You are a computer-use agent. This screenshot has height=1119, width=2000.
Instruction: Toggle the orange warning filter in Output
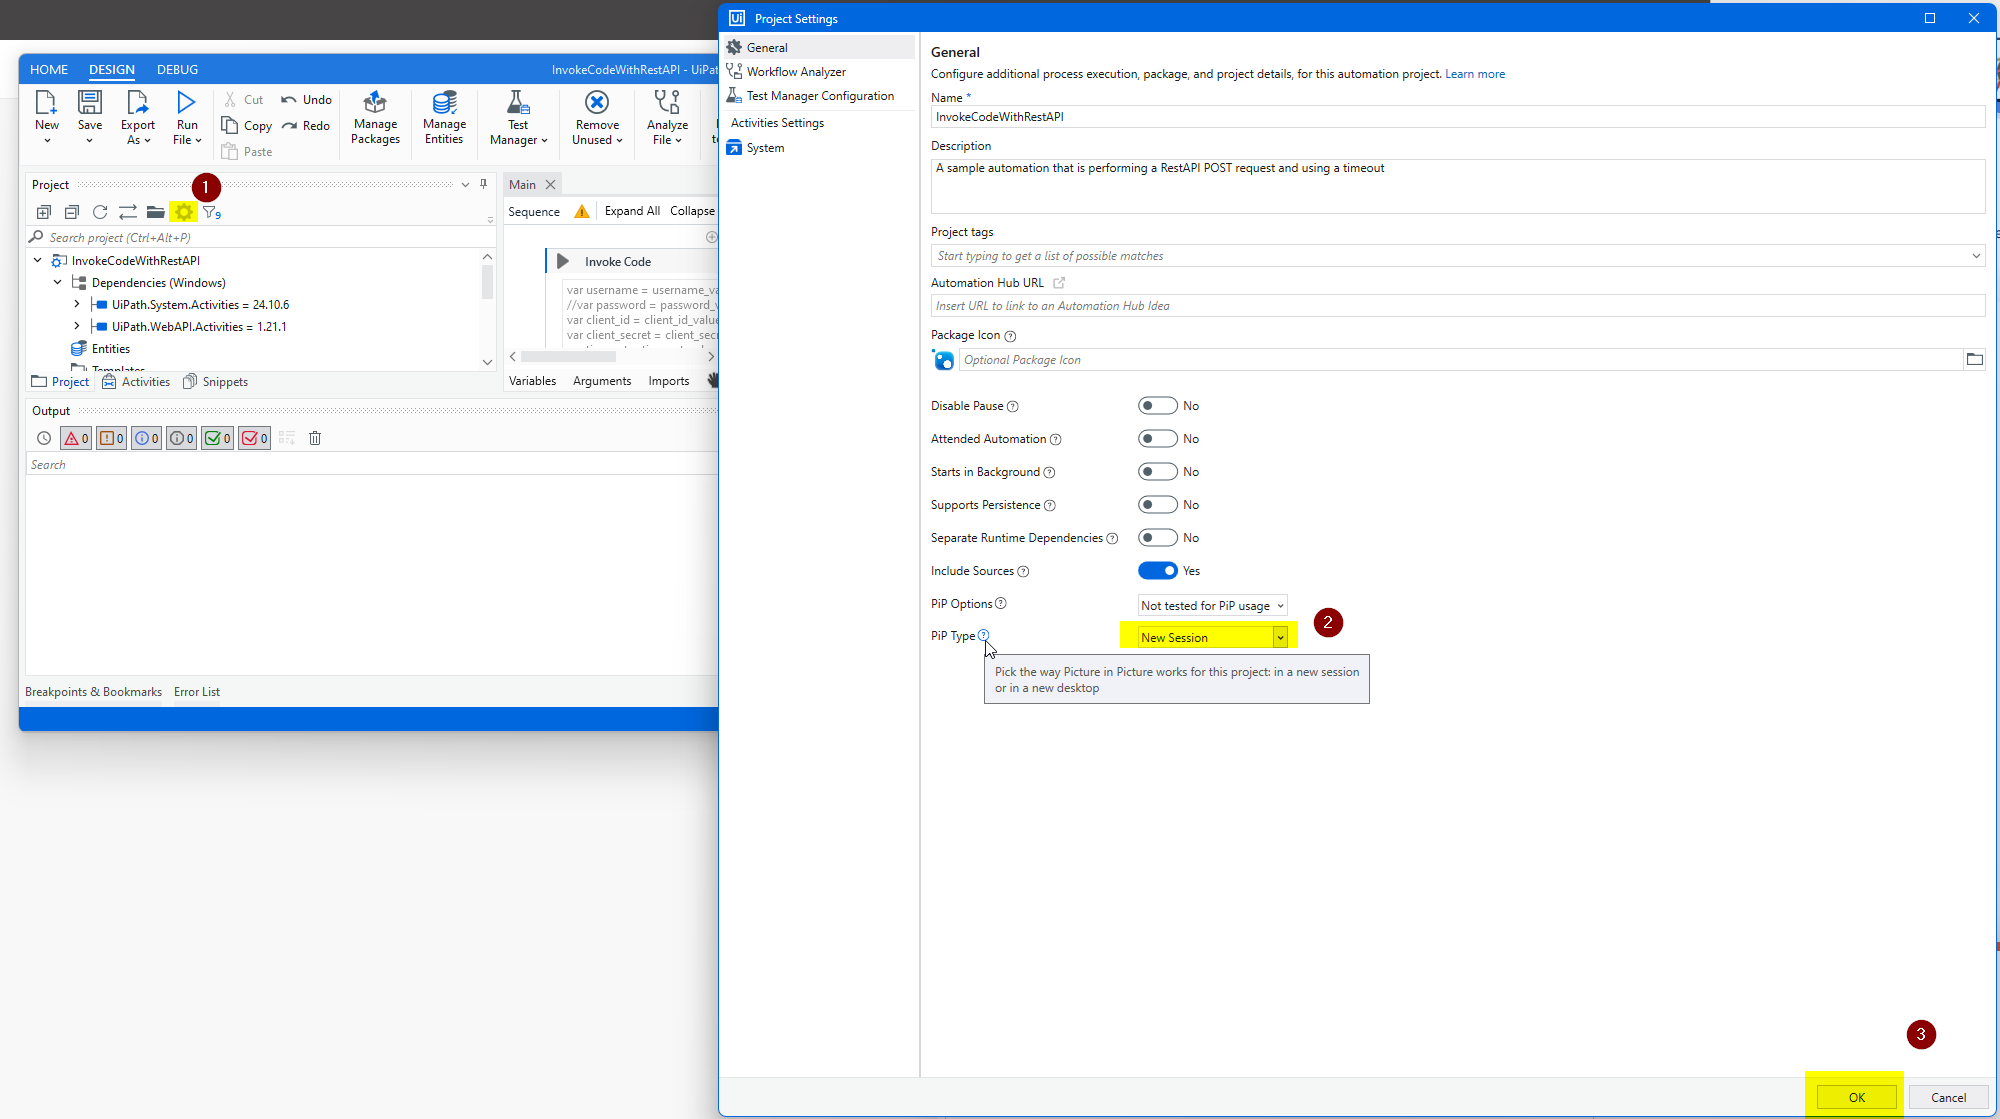click(x=111, y=438)
